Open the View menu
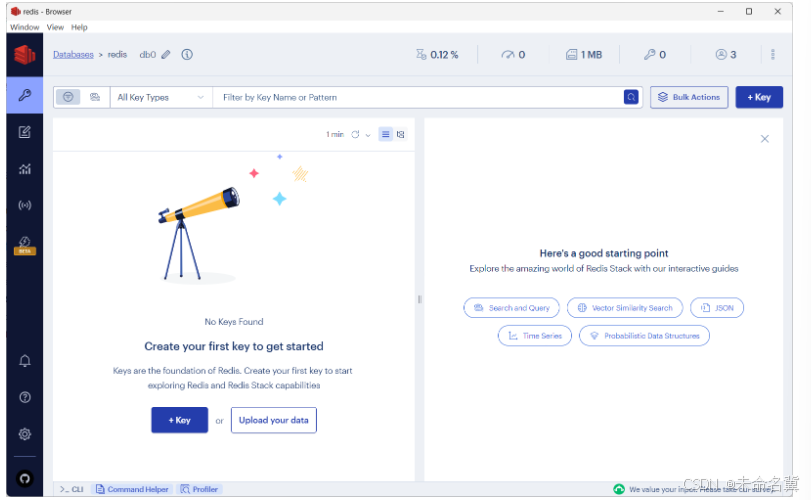 click(55, 27)
